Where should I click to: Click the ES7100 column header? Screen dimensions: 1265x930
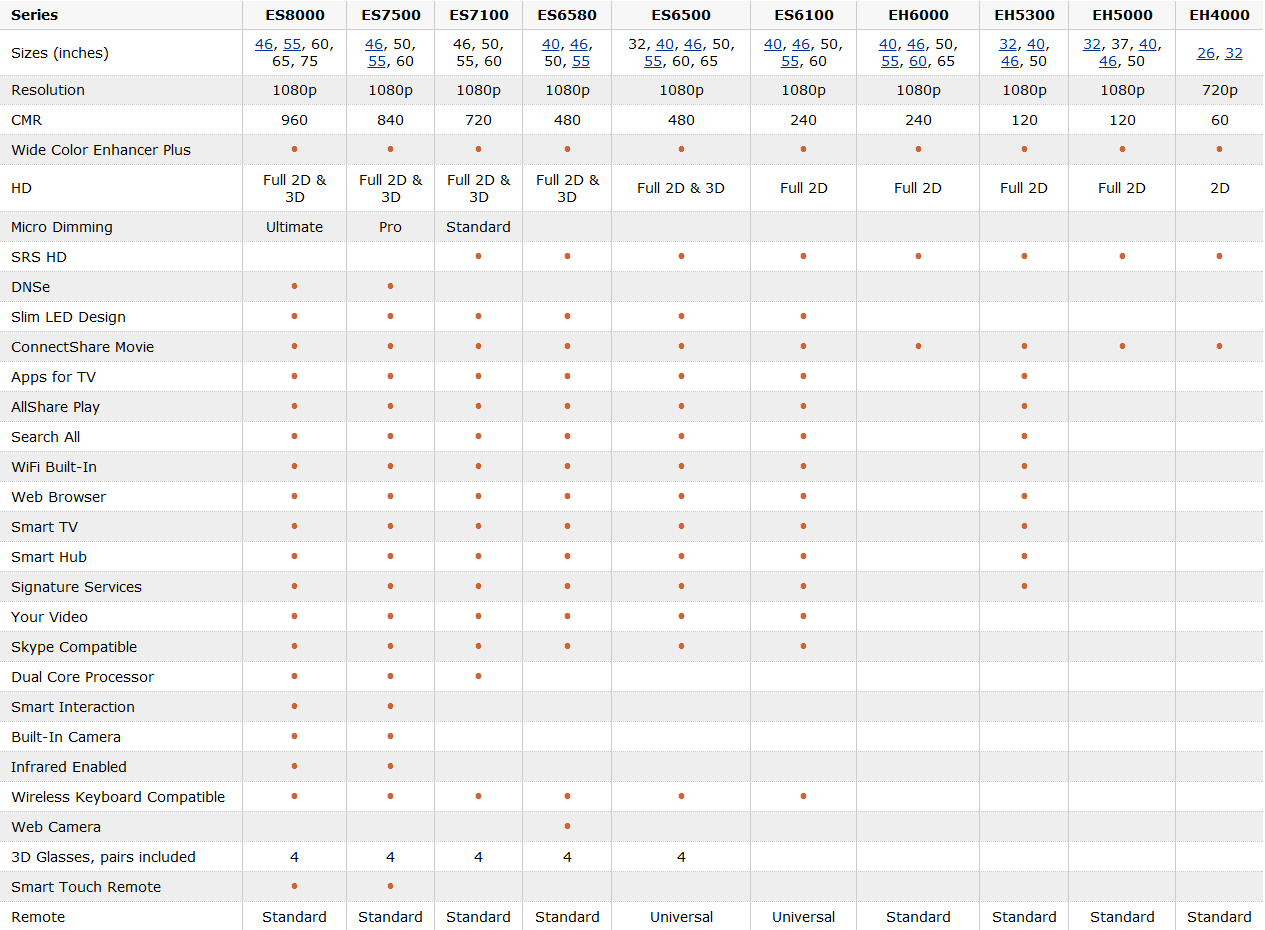[x=479, y=15]
